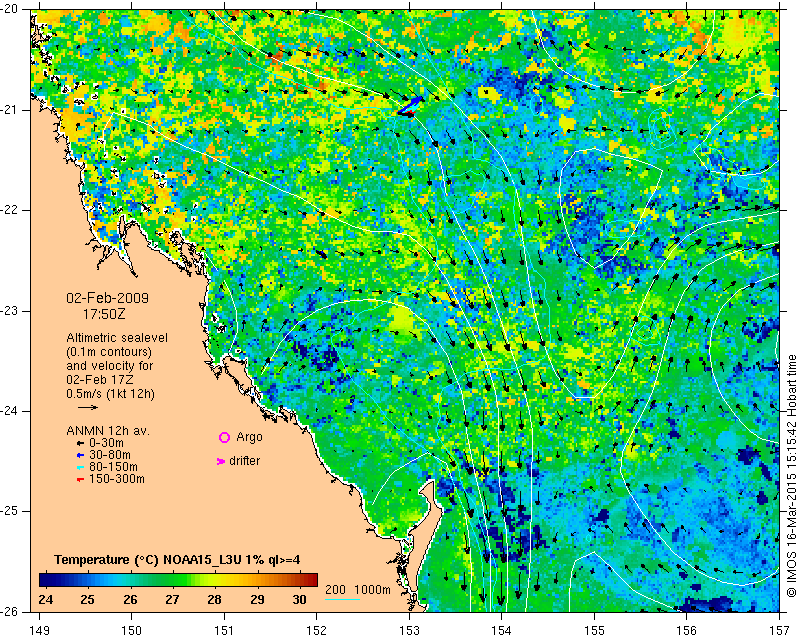800x640 pixels.
Task: Click longitude axis label '150'
Action: coord(132,631)
